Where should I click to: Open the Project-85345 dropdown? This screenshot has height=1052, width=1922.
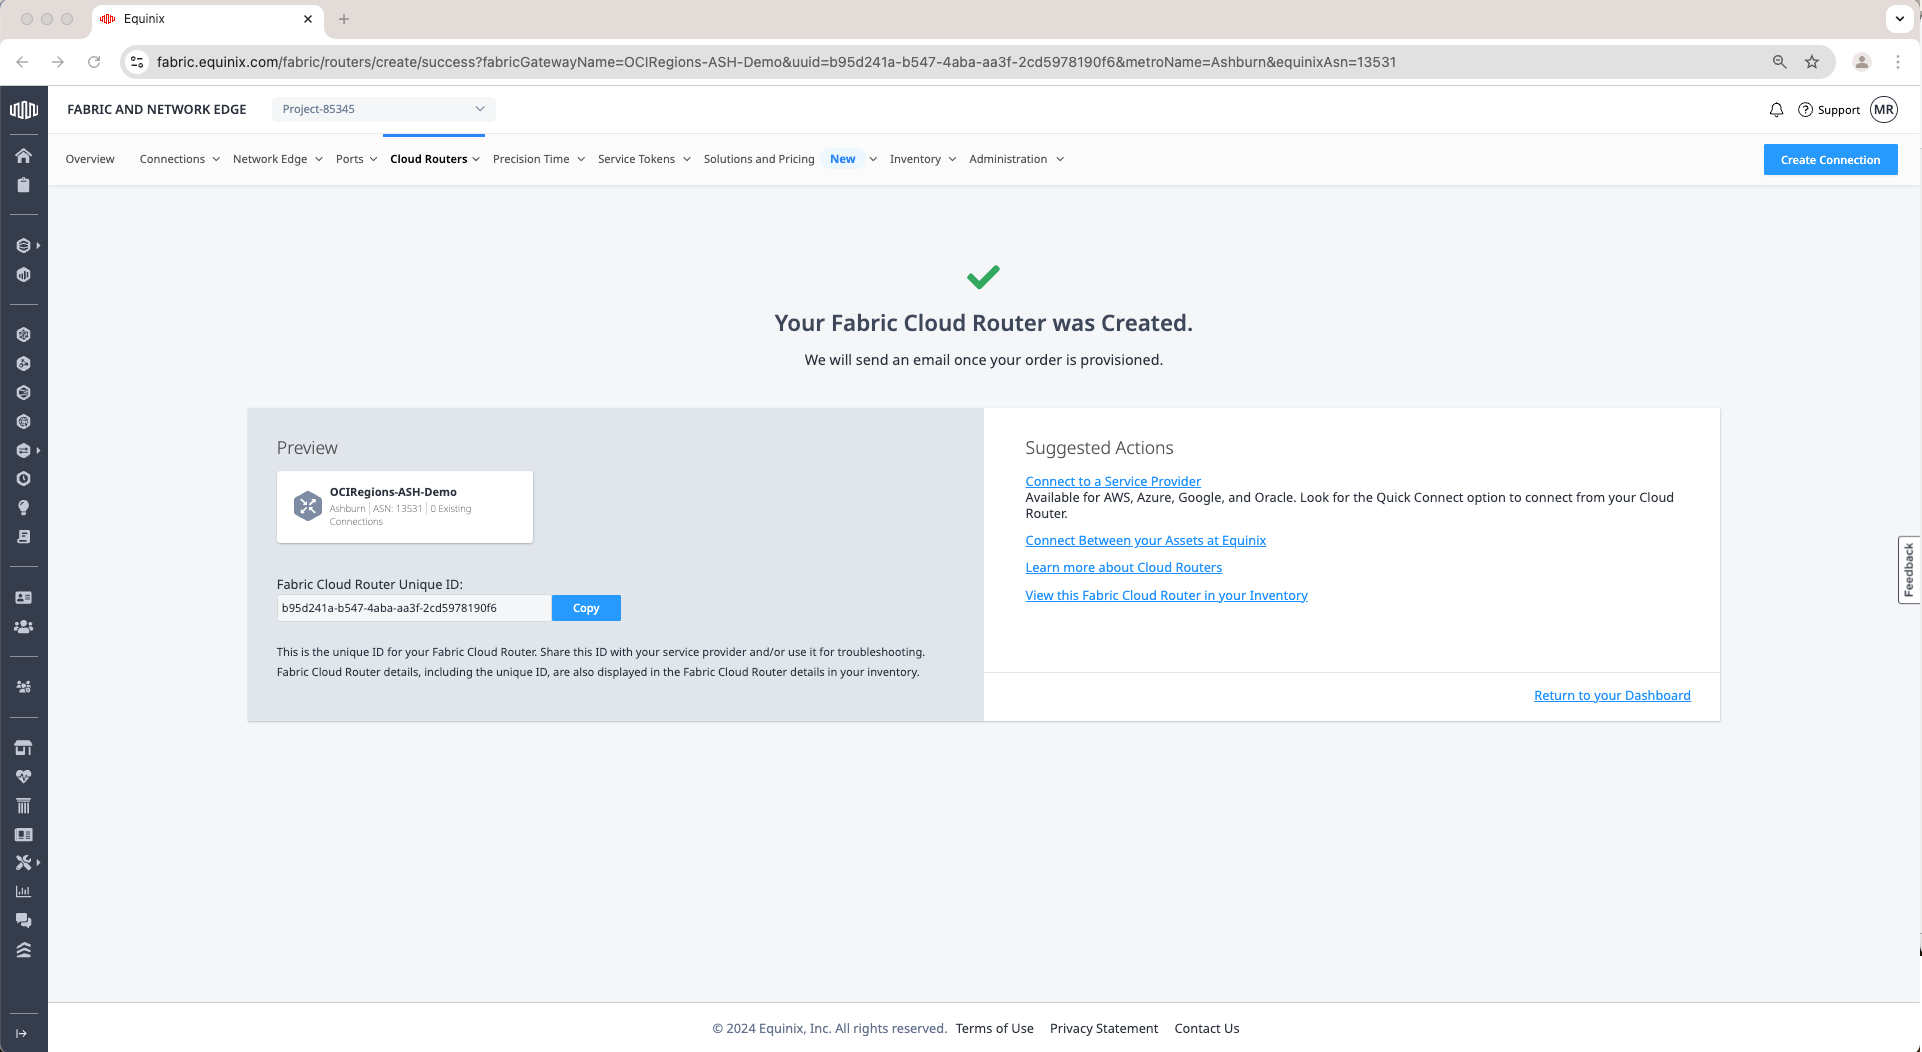point(383,109)
